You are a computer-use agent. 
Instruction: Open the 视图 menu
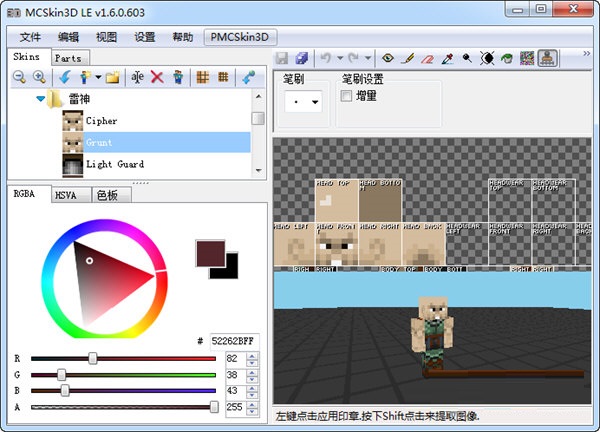point(106,37)
